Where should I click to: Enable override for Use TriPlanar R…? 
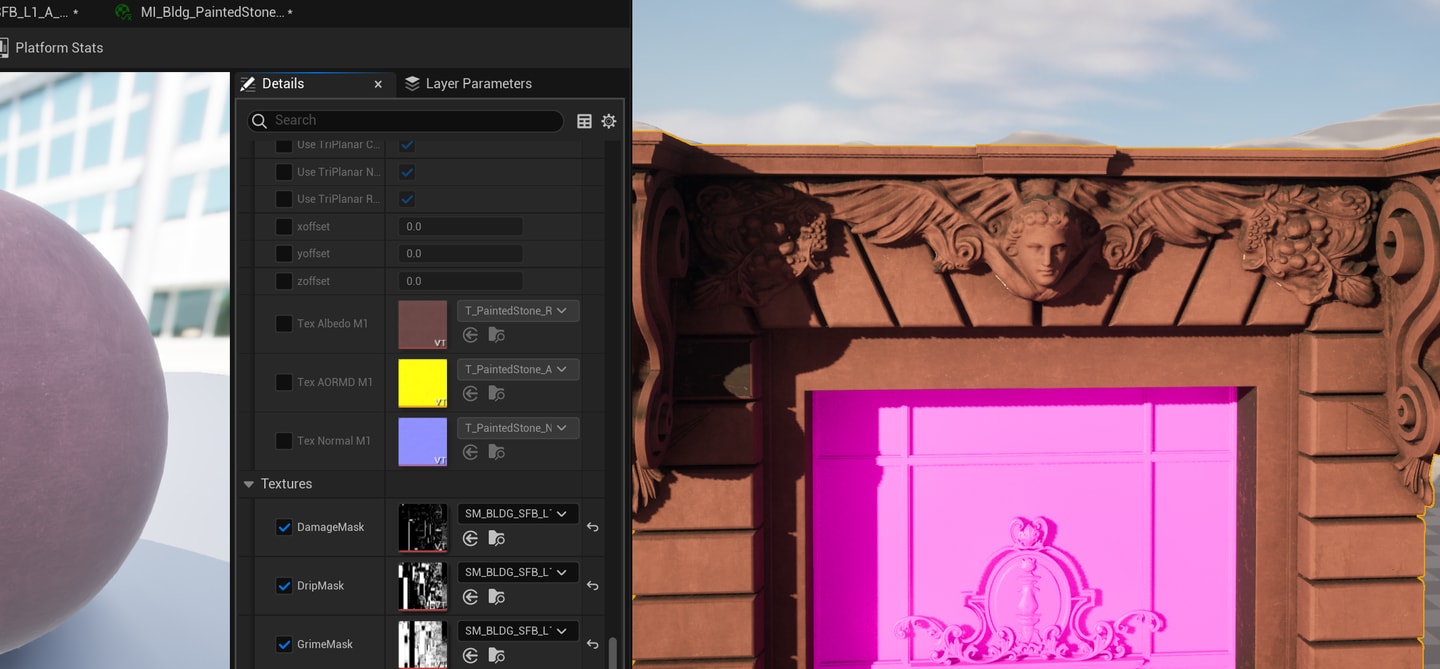point(284,199)
